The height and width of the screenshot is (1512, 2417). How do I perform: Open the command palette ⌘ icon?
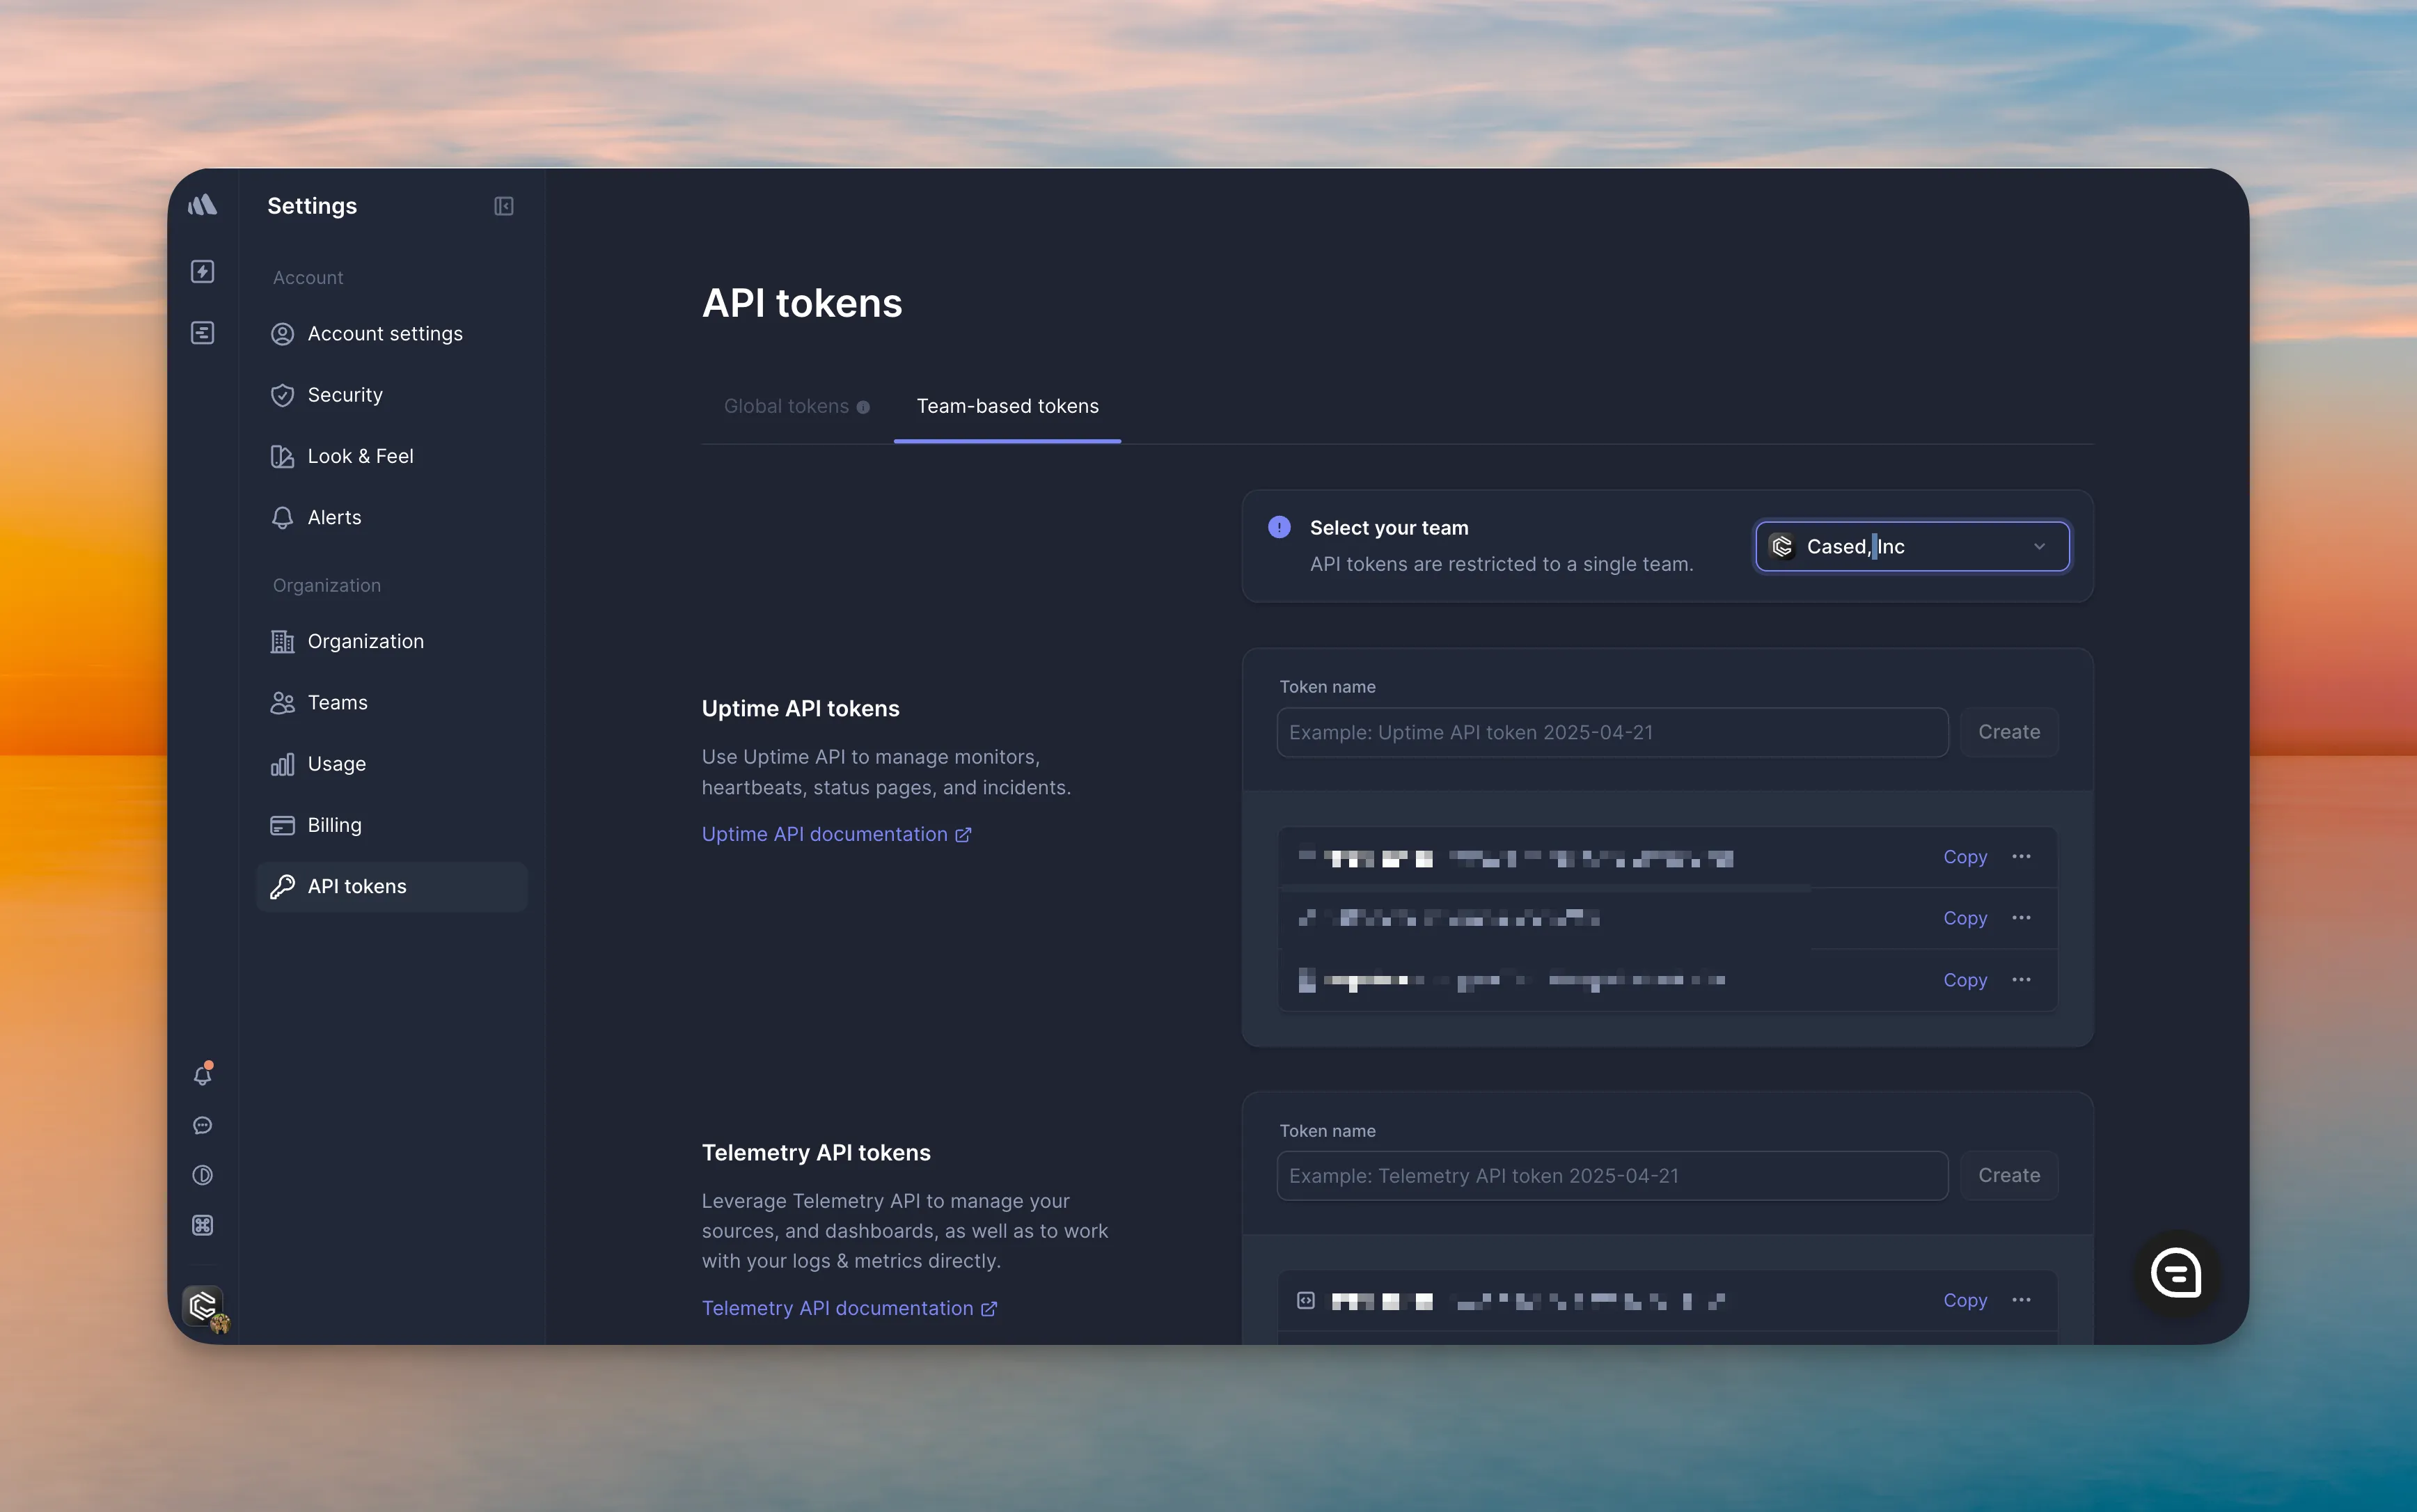pyautogui.click(x=202, y=1224)
